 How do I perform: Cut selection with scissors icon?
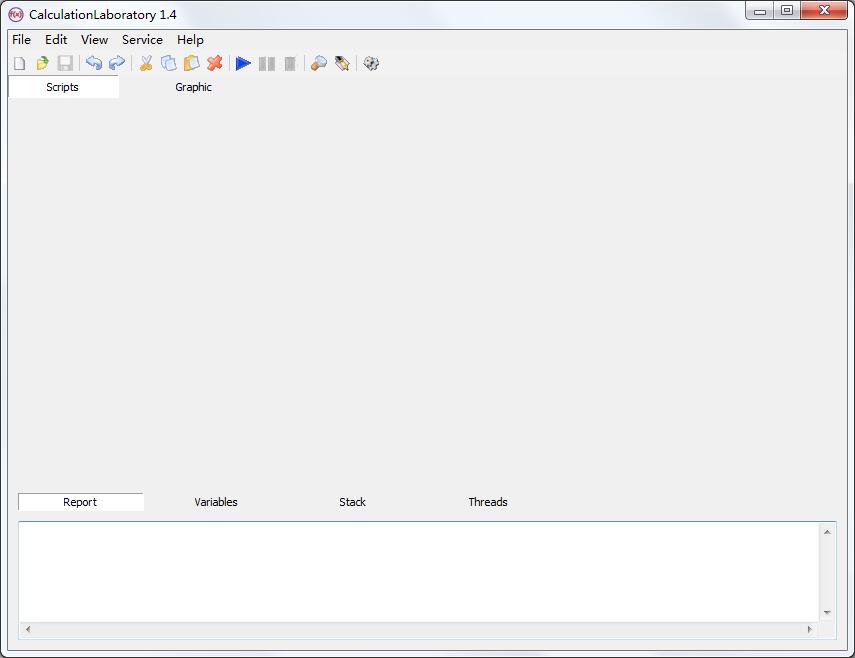pyautogui.click(x=146, y=64)
